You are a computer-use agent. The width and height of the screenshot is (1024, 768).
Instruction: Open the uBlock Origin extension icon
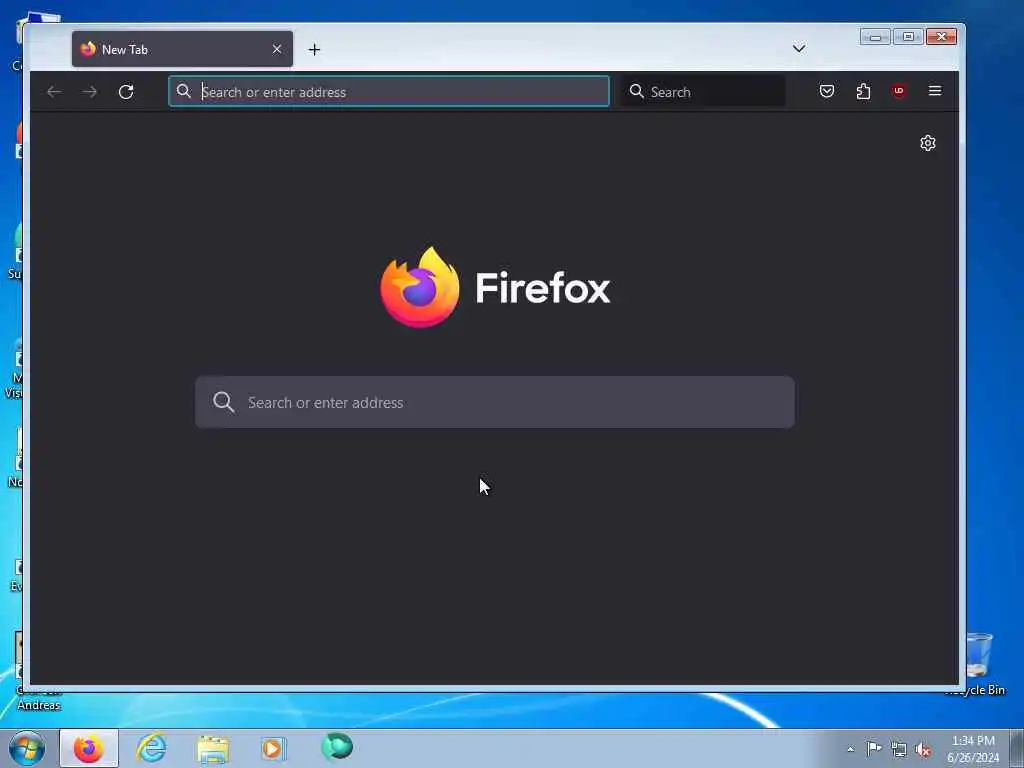pyautogui.click(x=899, y=91)
